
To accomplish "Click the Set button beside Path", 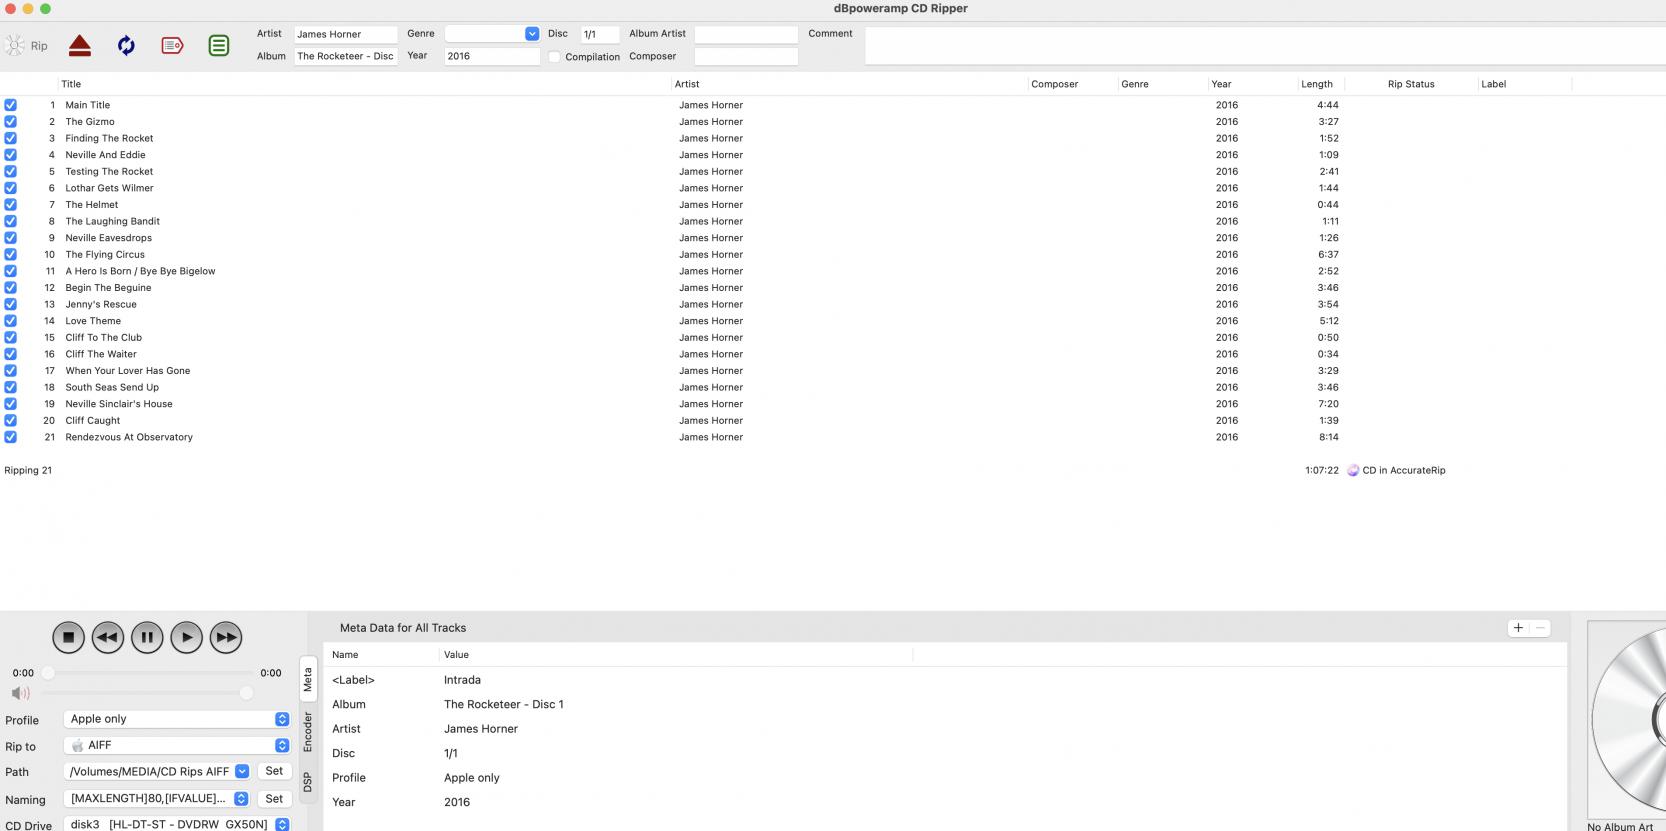I will (274, 771).
